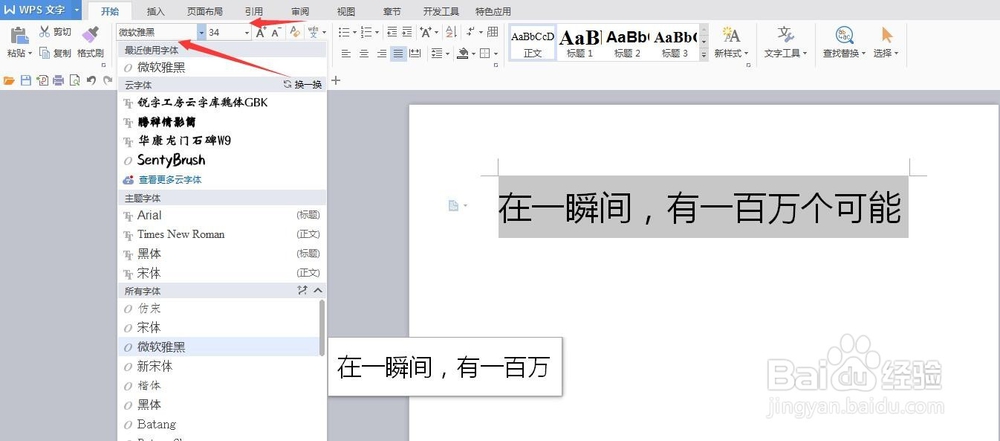The height and width of the screenshot is (441, 1000).
Task: Switch to the 开发工具 tab
Action: pos(441,11)
